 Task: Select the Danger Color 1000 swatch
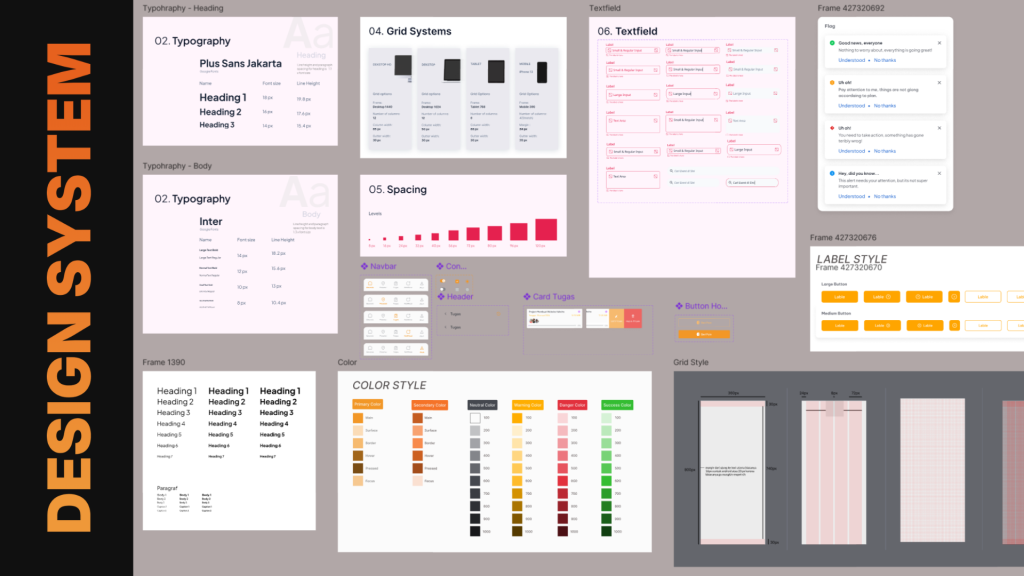click(563, 532)
